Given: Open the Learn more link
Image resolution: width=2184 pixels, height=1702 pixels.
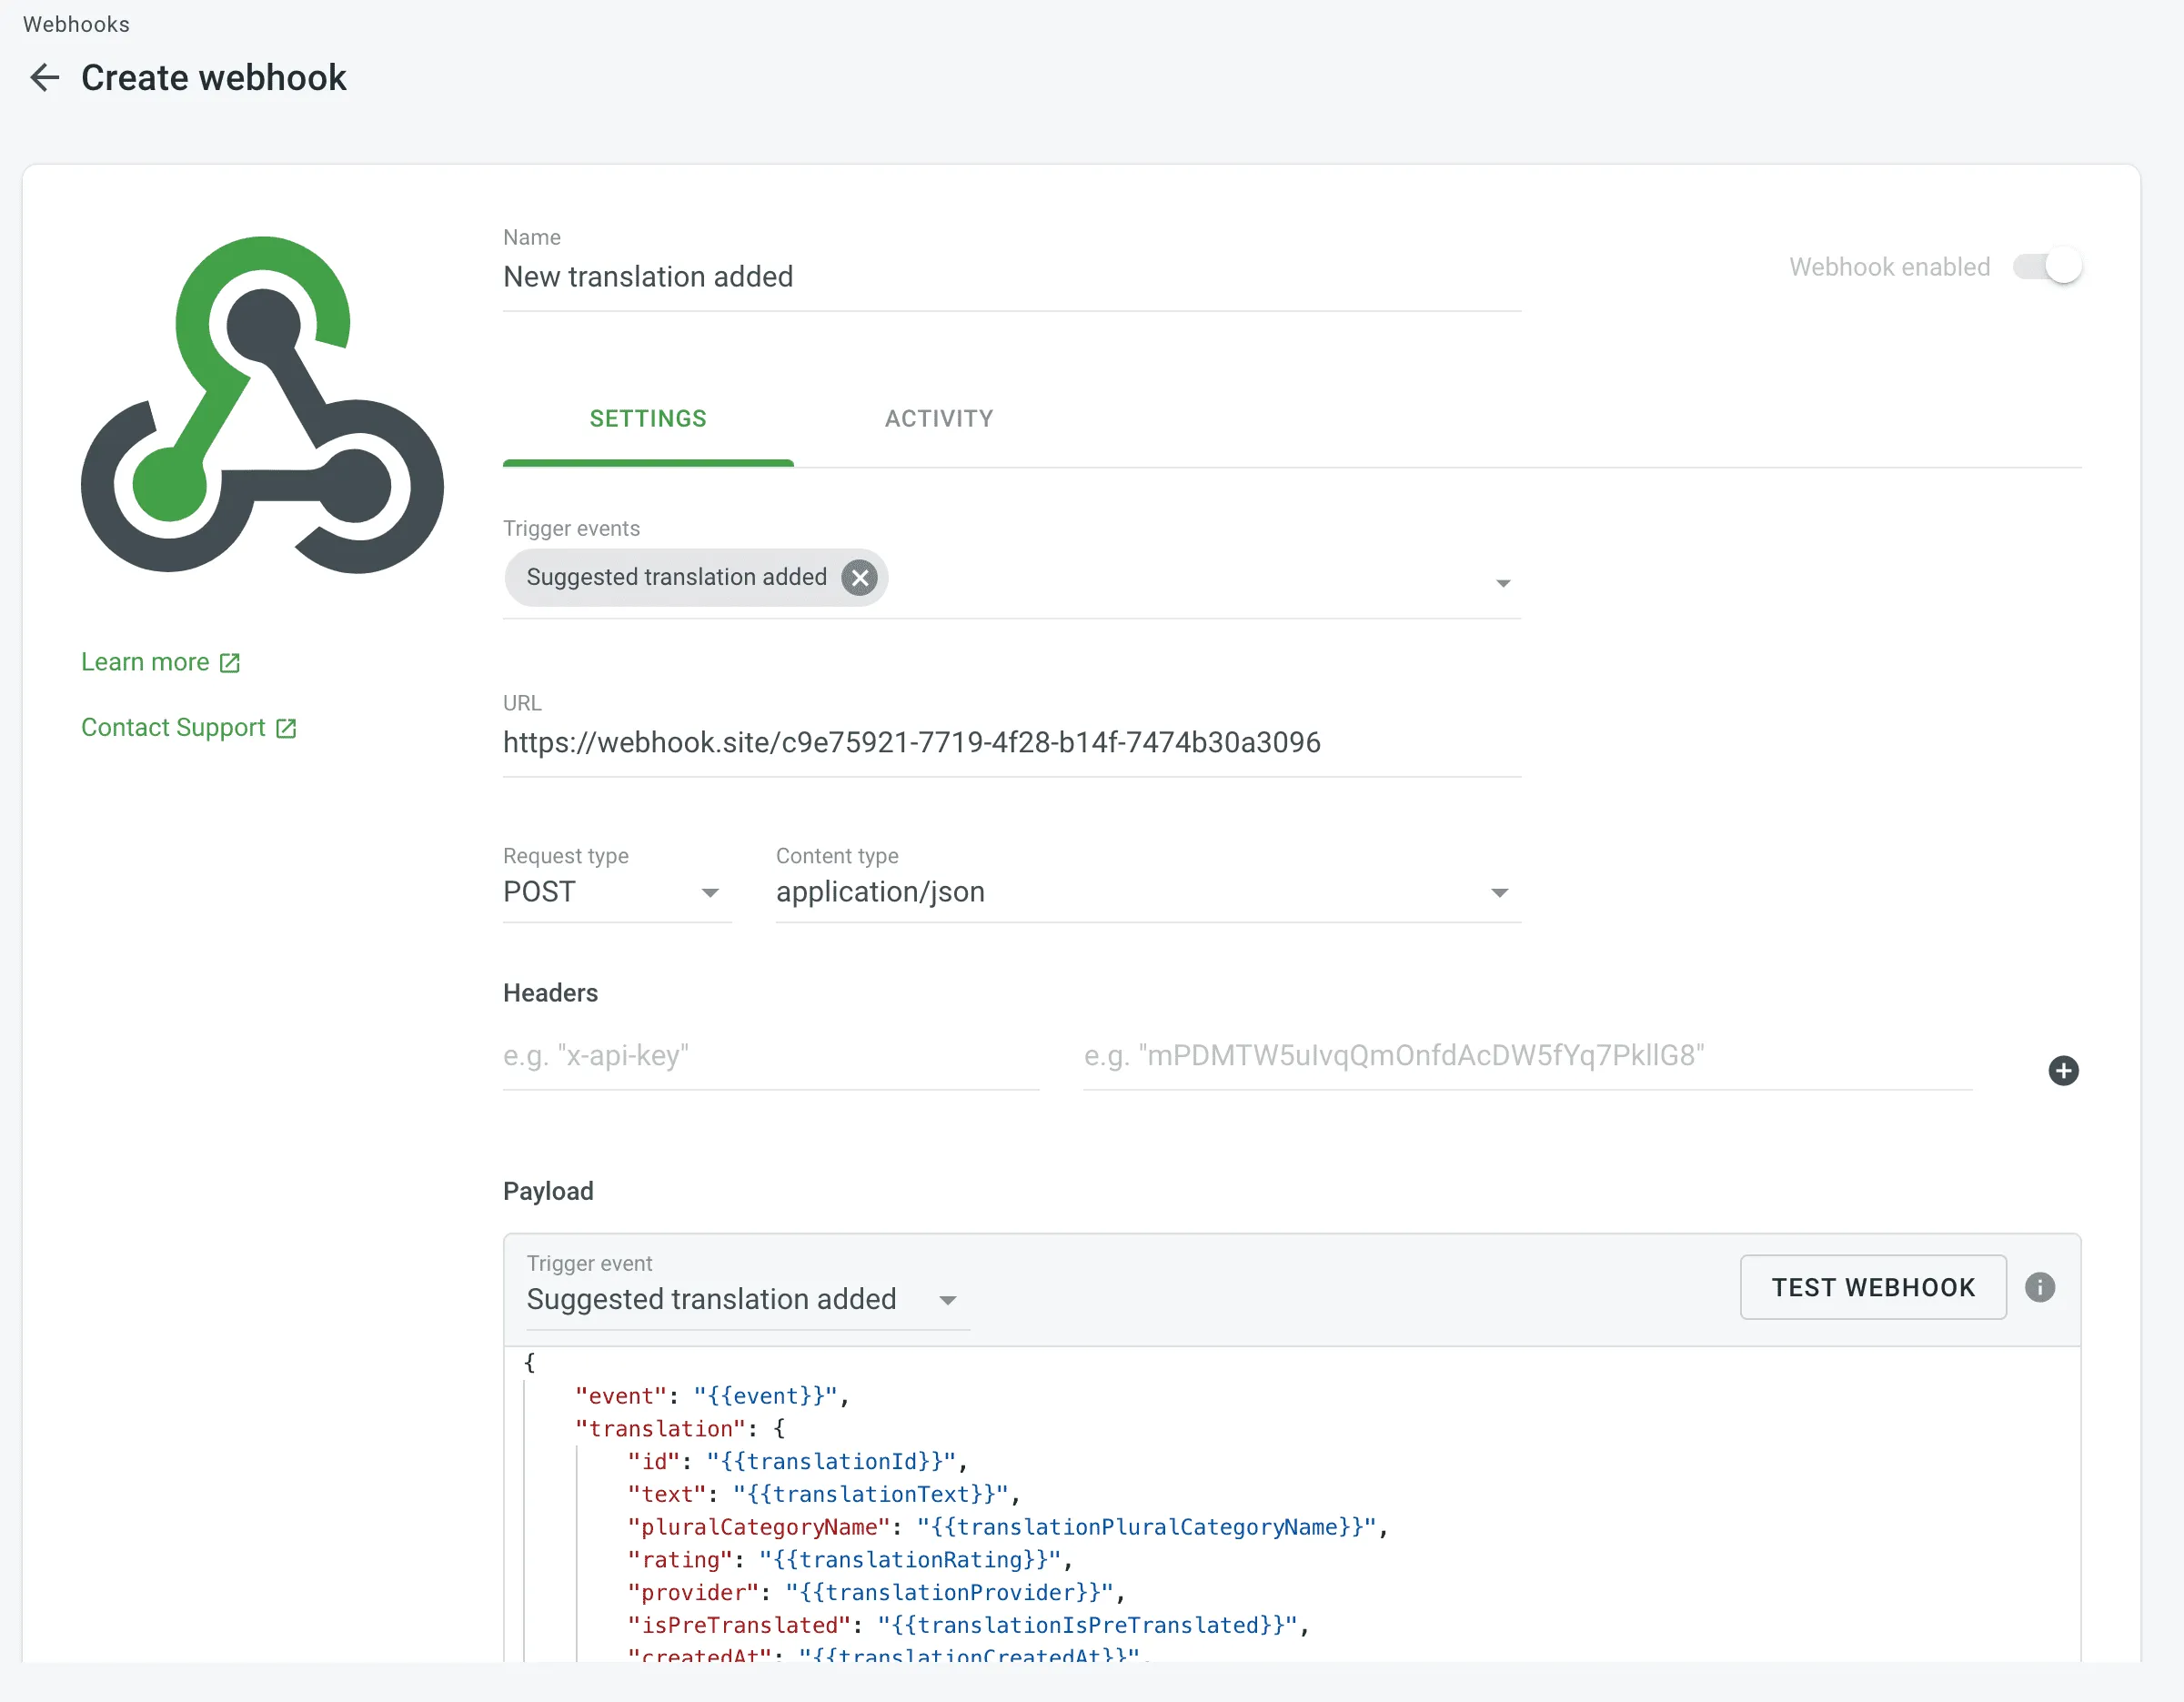Looking at the screenshot, I should (x=146, y=661).
